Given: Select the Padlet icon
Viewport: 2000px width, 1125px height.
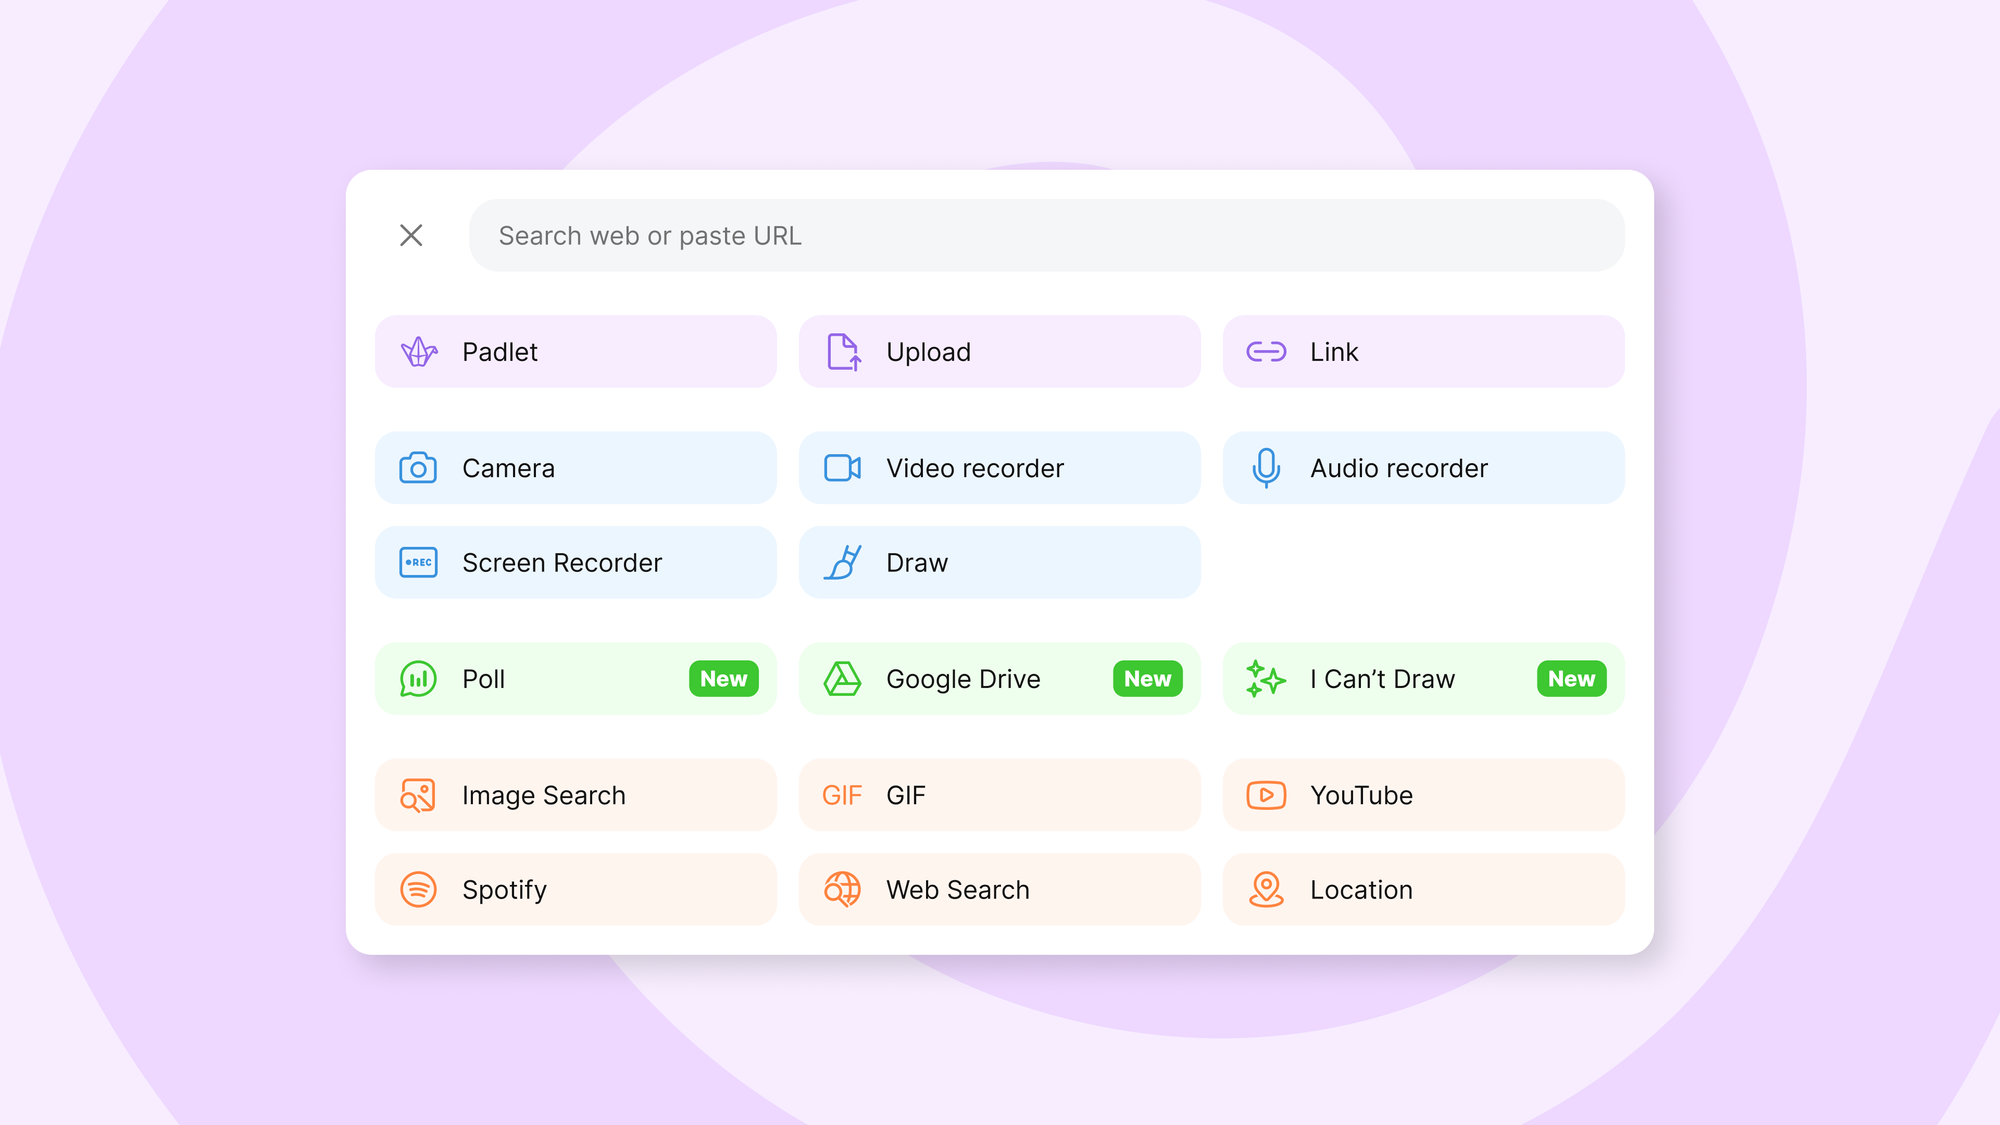Looking at the screenshot, I should coord(418,351).
